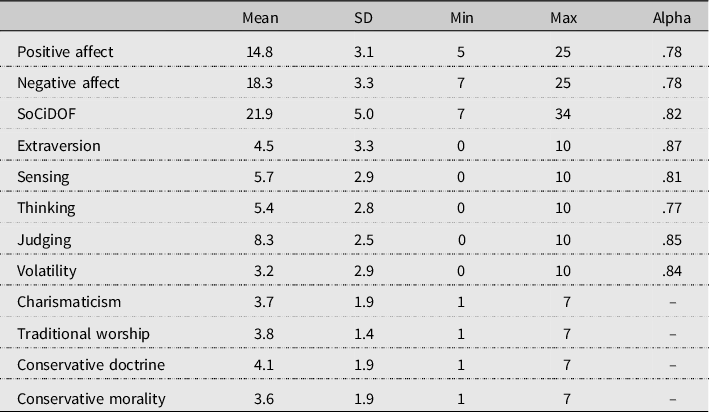Image resolution: width=709 pixels, height=412 pixels.
Task: Click the SoCiDOF max value 34
Action: tap(562, 114)
